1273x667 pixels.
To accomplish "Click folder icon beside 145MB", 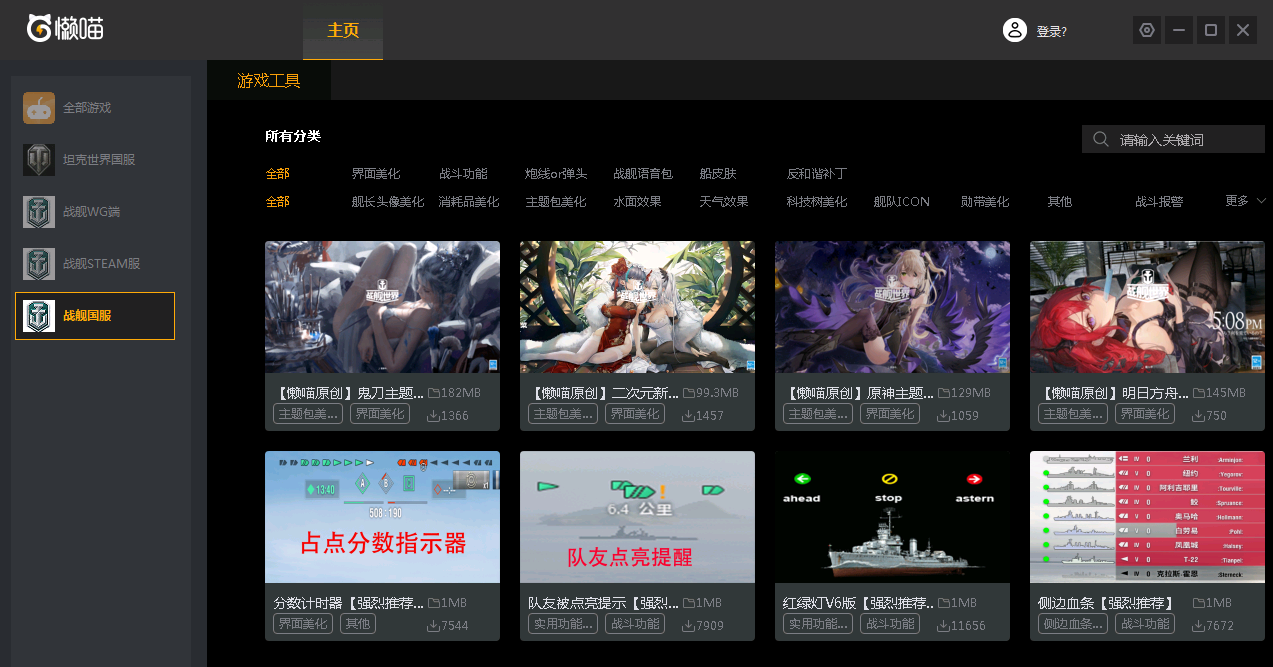I will 1199,393.
